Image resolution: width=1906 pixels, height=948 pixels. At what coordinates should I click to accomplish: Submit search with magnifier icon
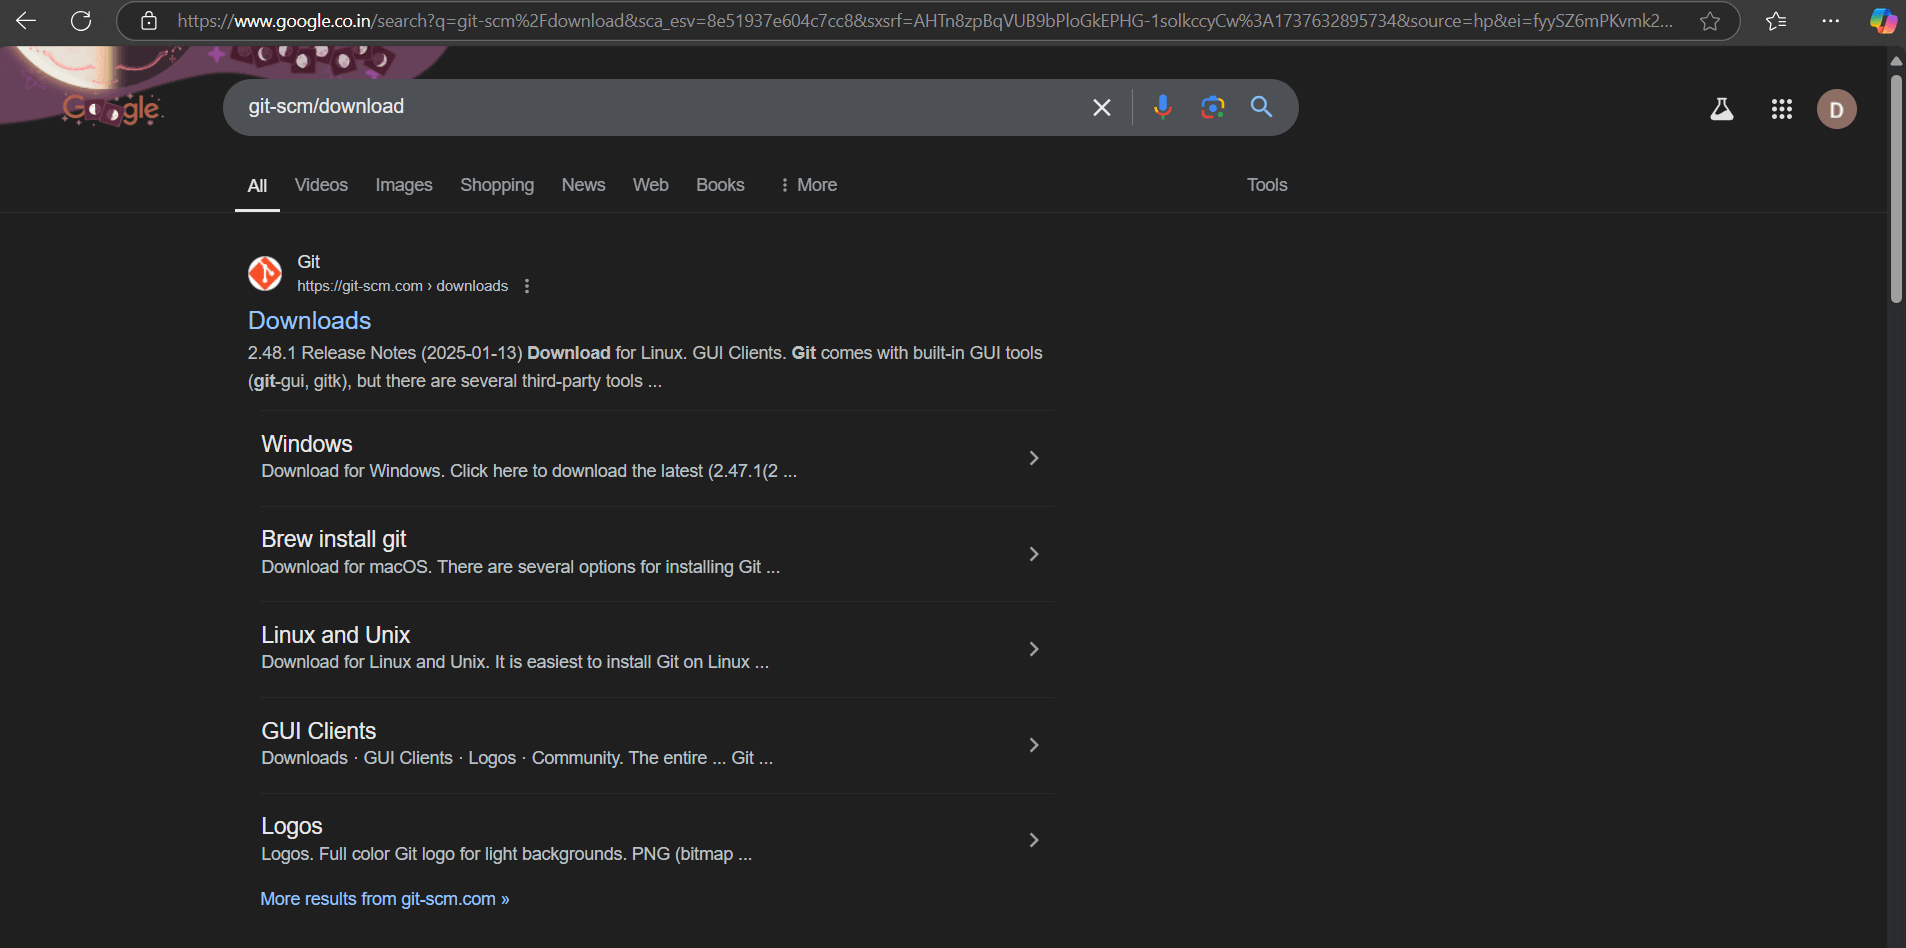pyautogui.click(x=1262, y=107)
